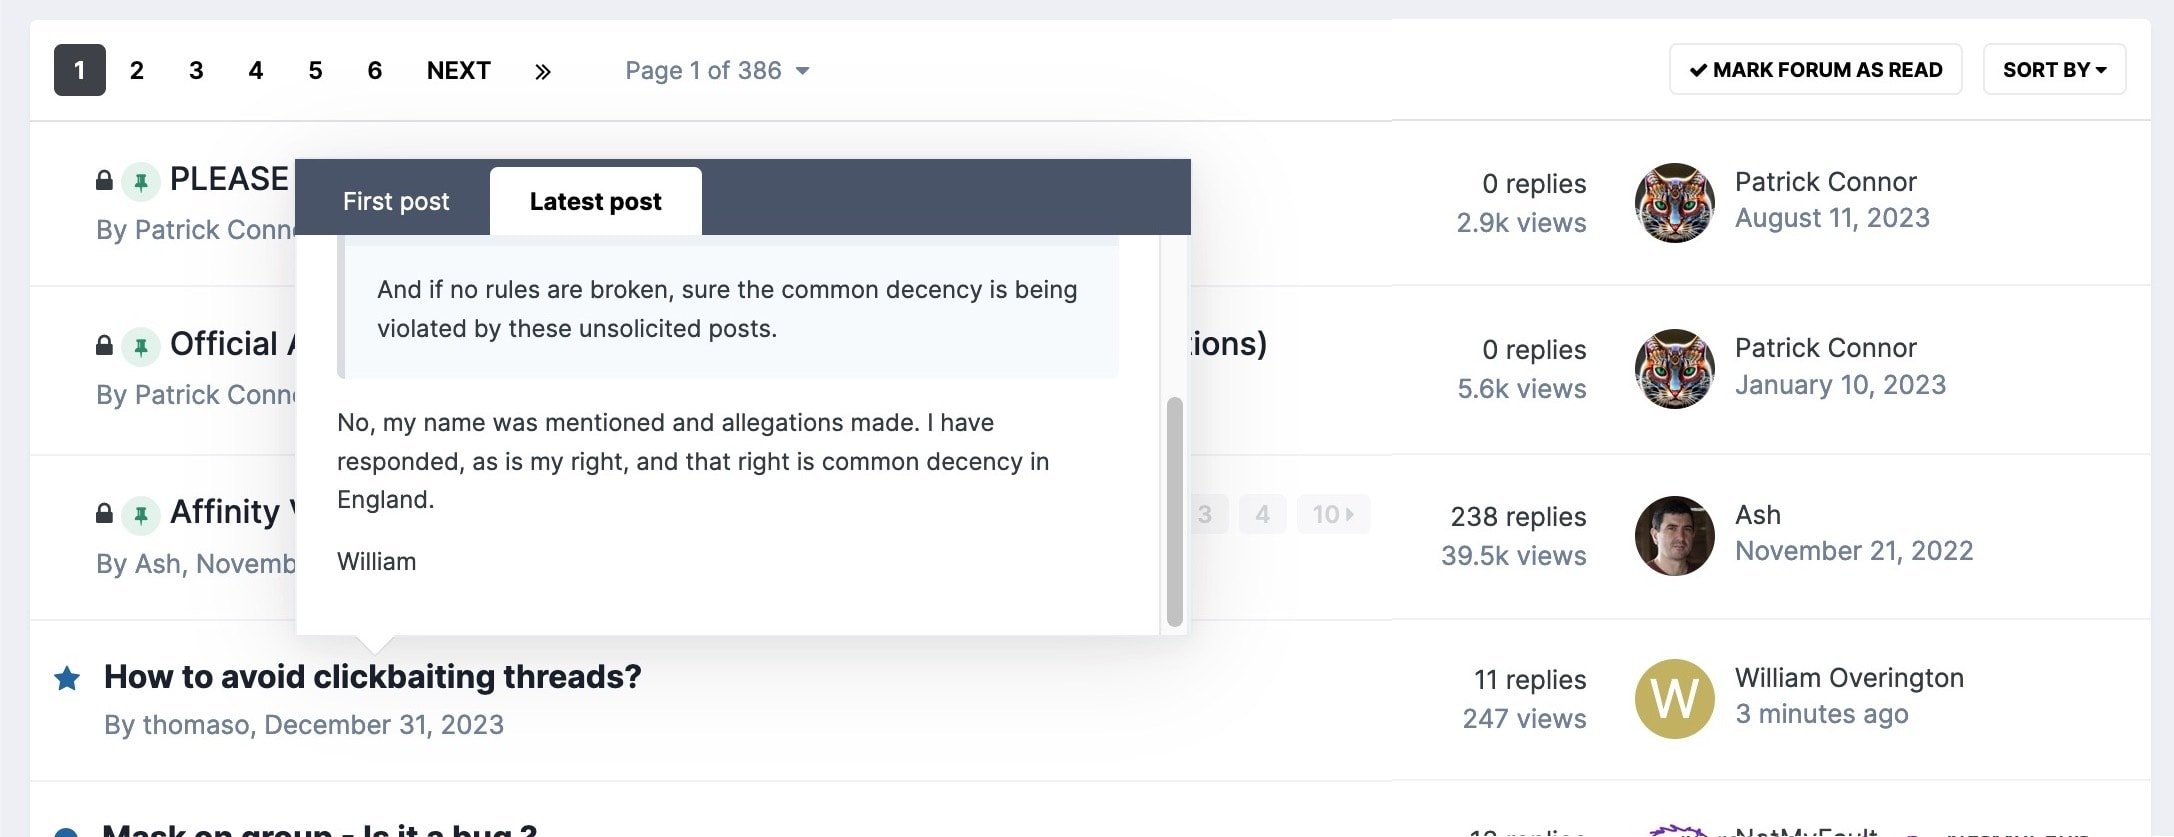Go to the NEXT page
The image size is (2174, 837).
459,71
